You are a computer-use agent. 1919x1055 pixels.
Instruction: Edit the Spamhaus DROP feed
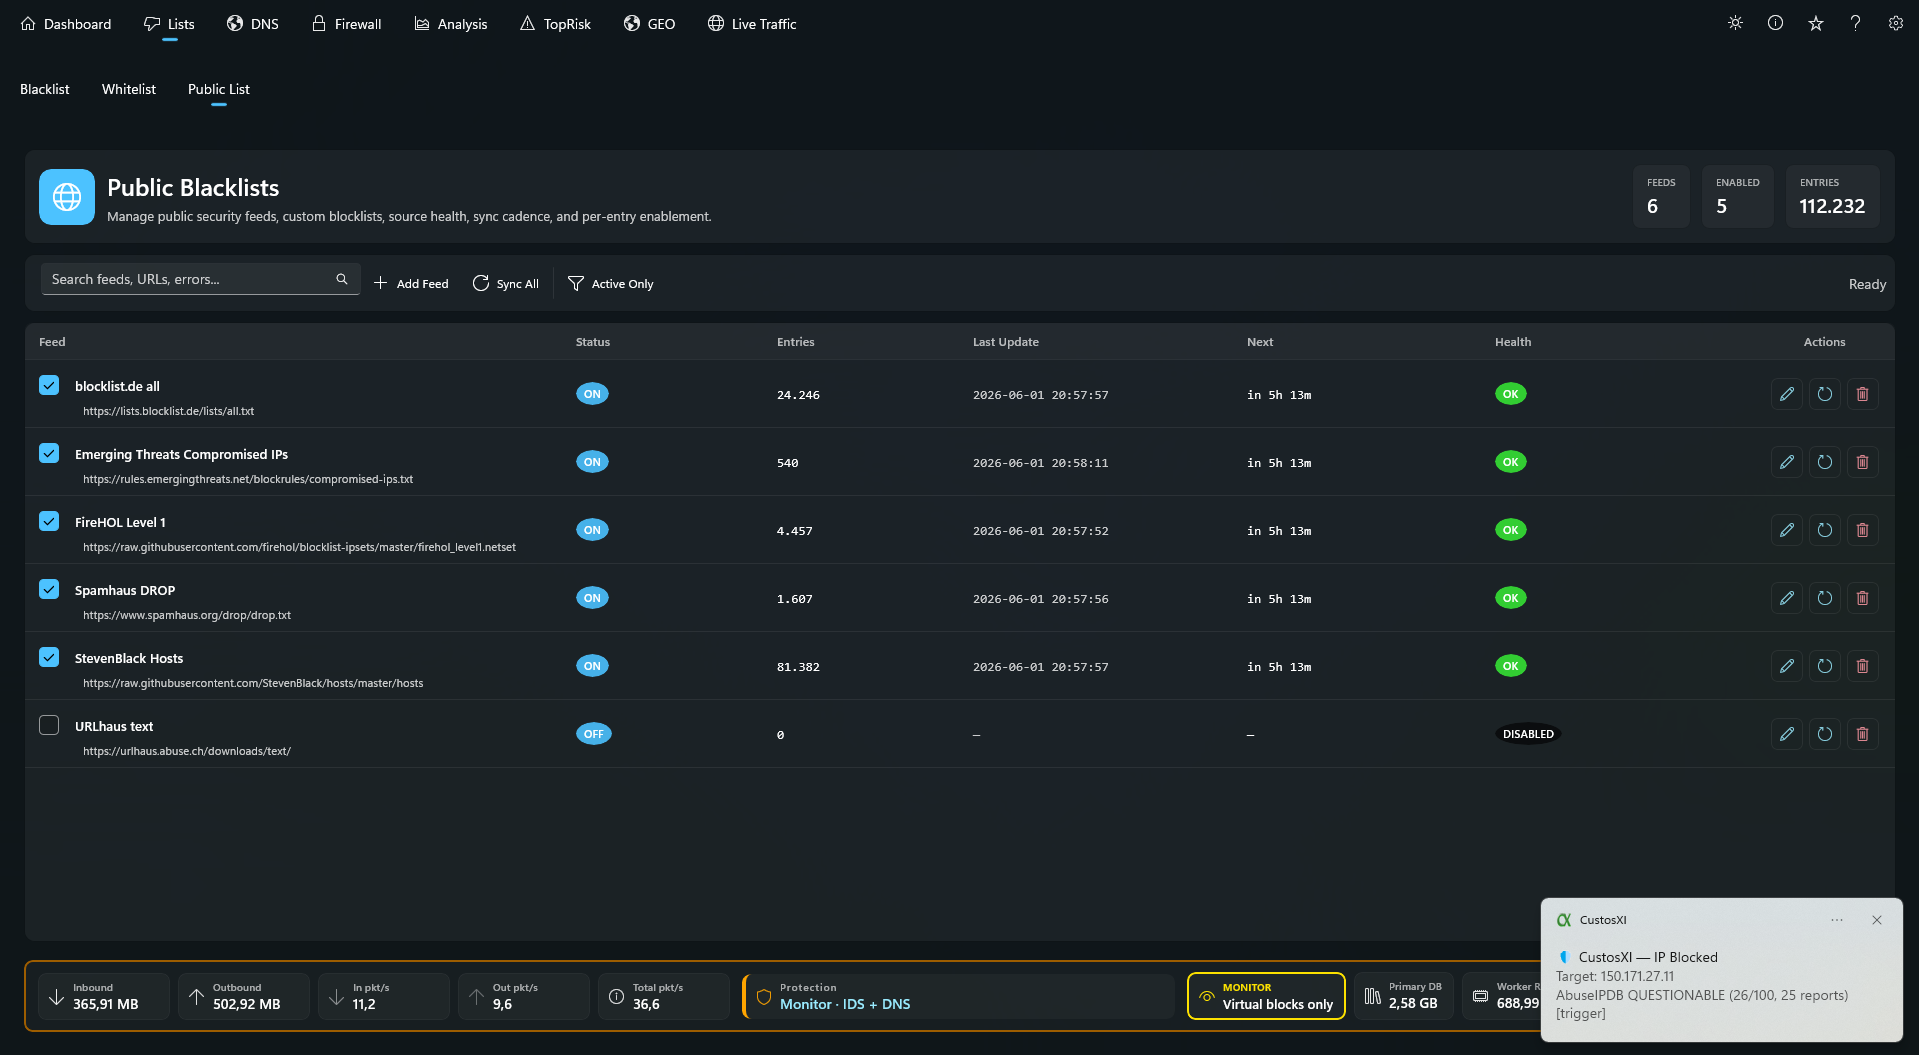tap(1786, 598)
